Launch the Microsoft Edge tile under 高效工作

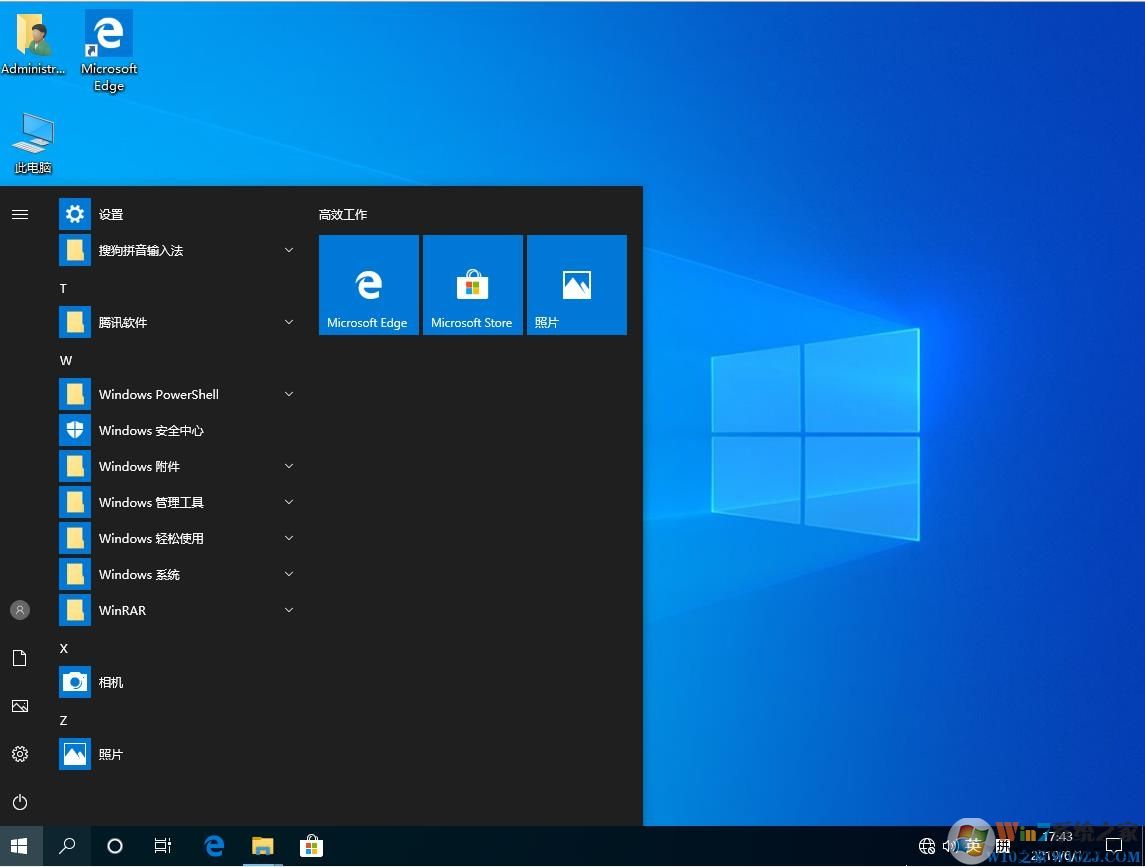(x=368, y=284)
